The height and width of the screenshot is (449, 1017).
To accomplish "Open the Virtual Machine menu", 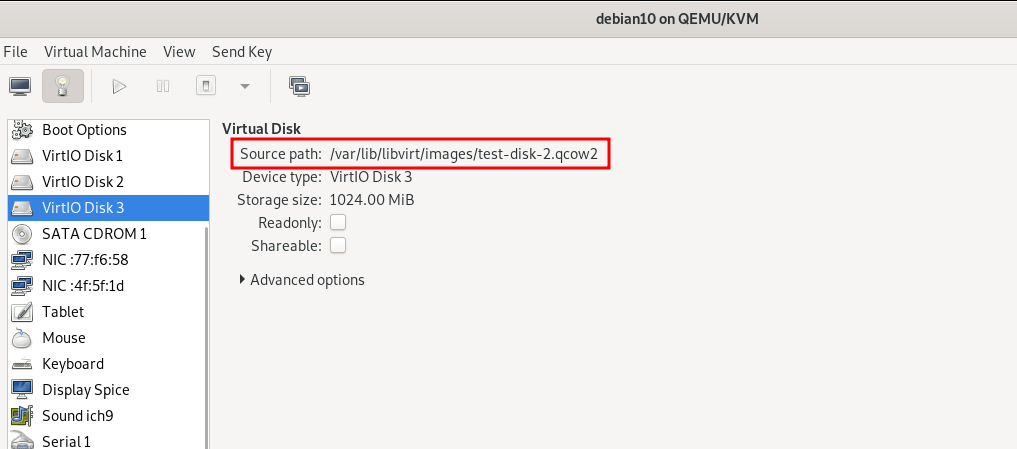I will tap(95, 52).
